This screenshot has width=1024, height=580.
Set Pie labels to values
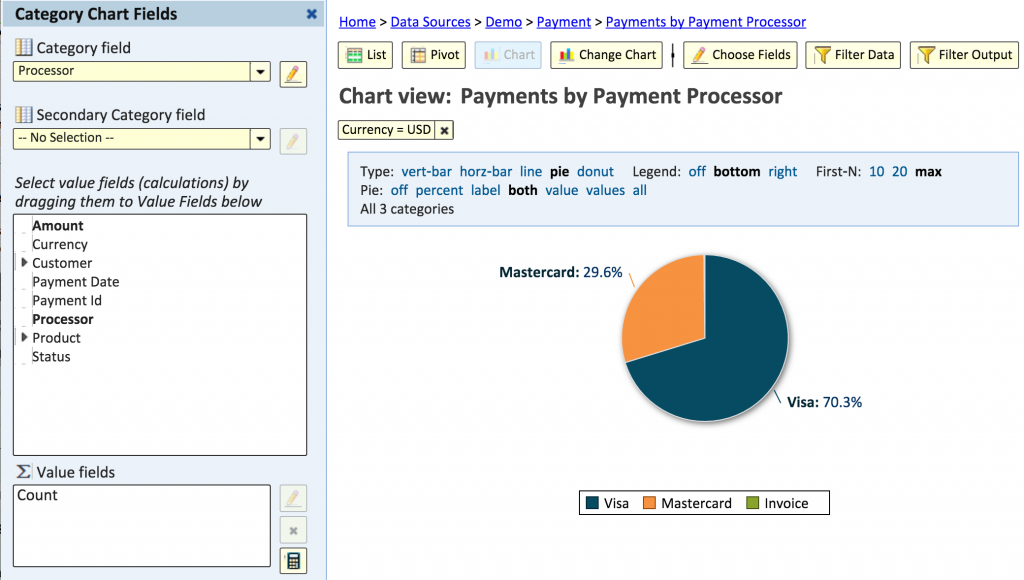point(605,190)
